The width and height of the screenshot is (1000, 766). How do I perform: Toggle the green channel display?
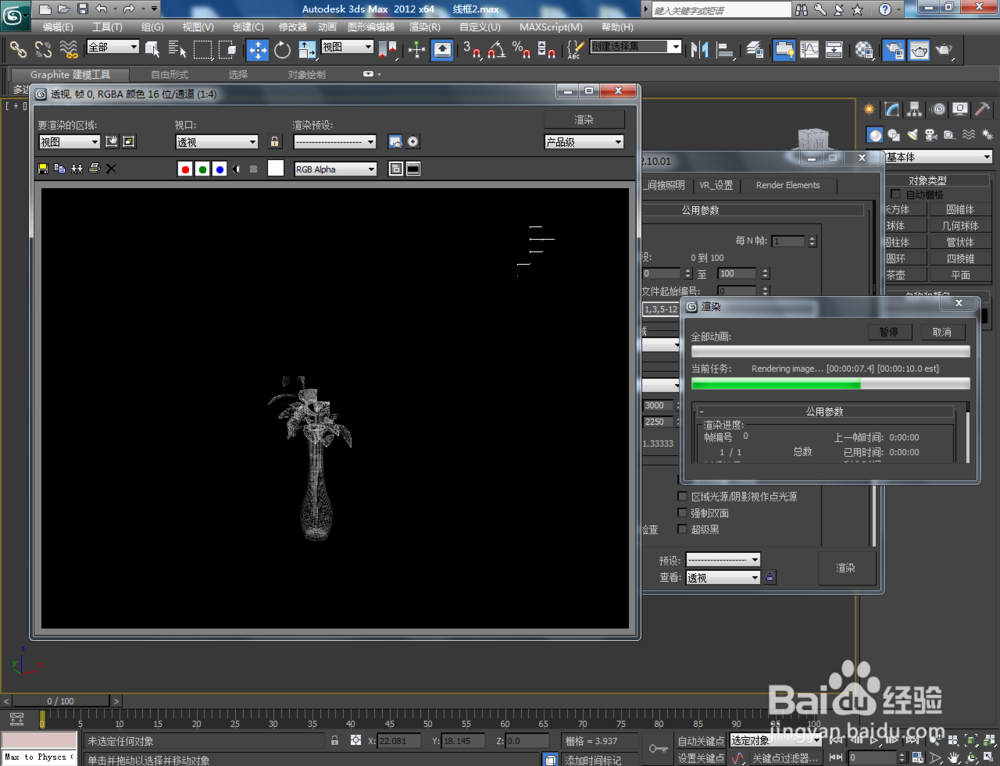202,169
